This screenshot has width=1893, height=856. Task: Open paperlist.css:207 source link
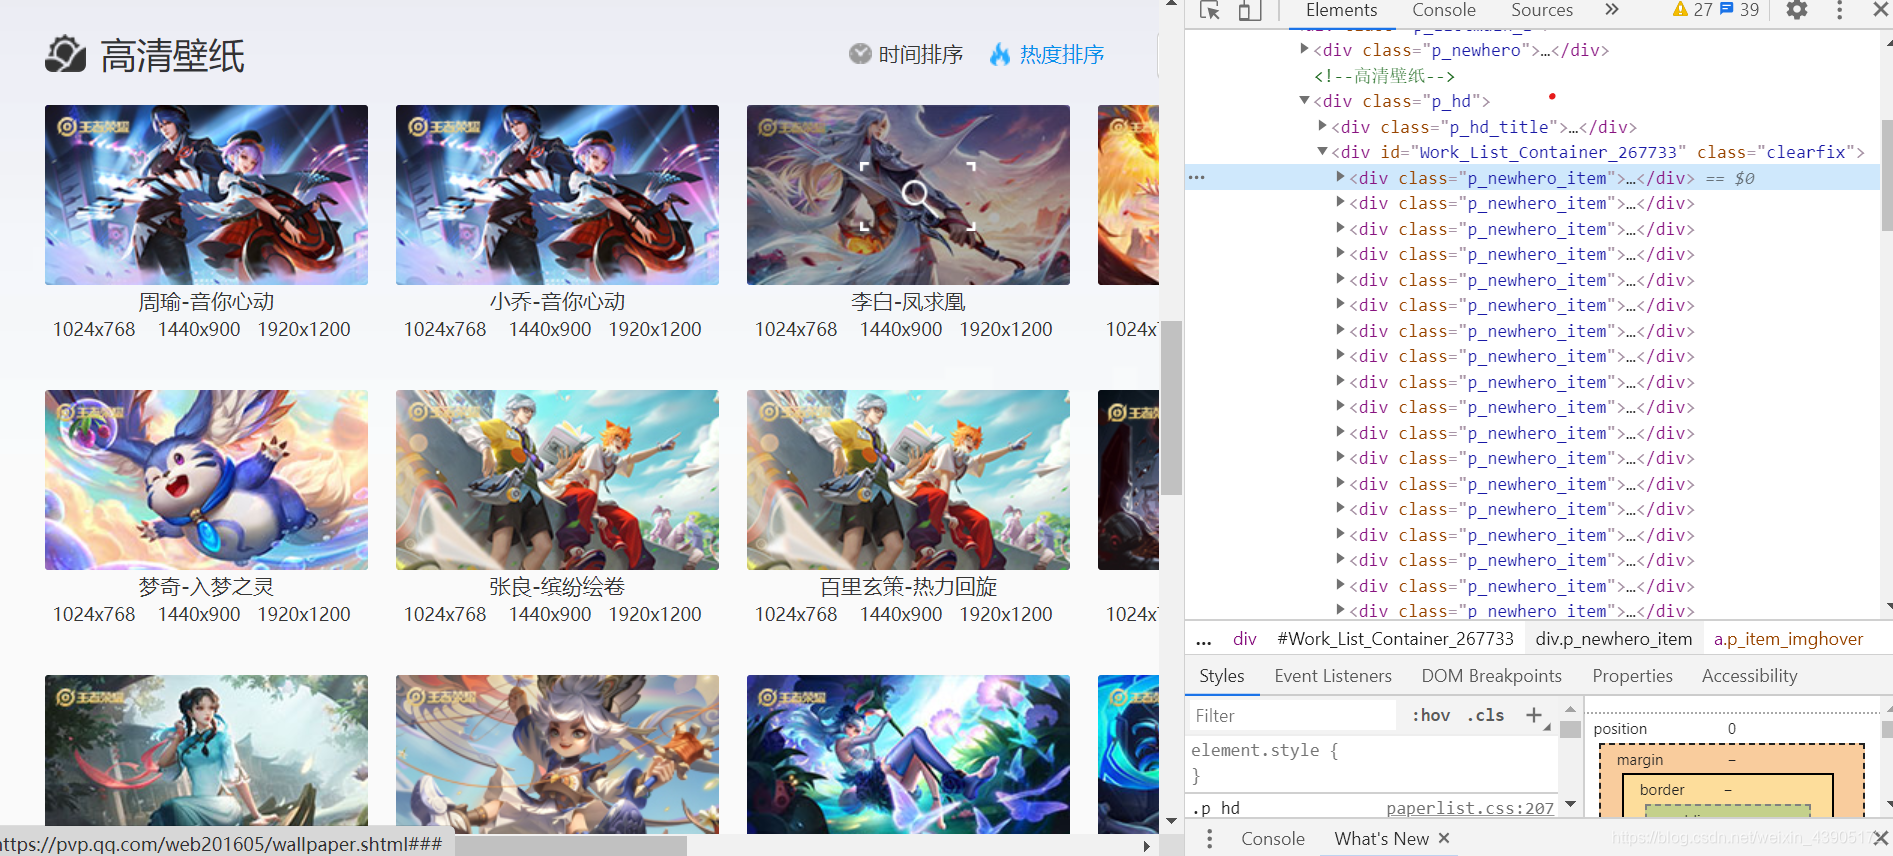point(1470,808)
